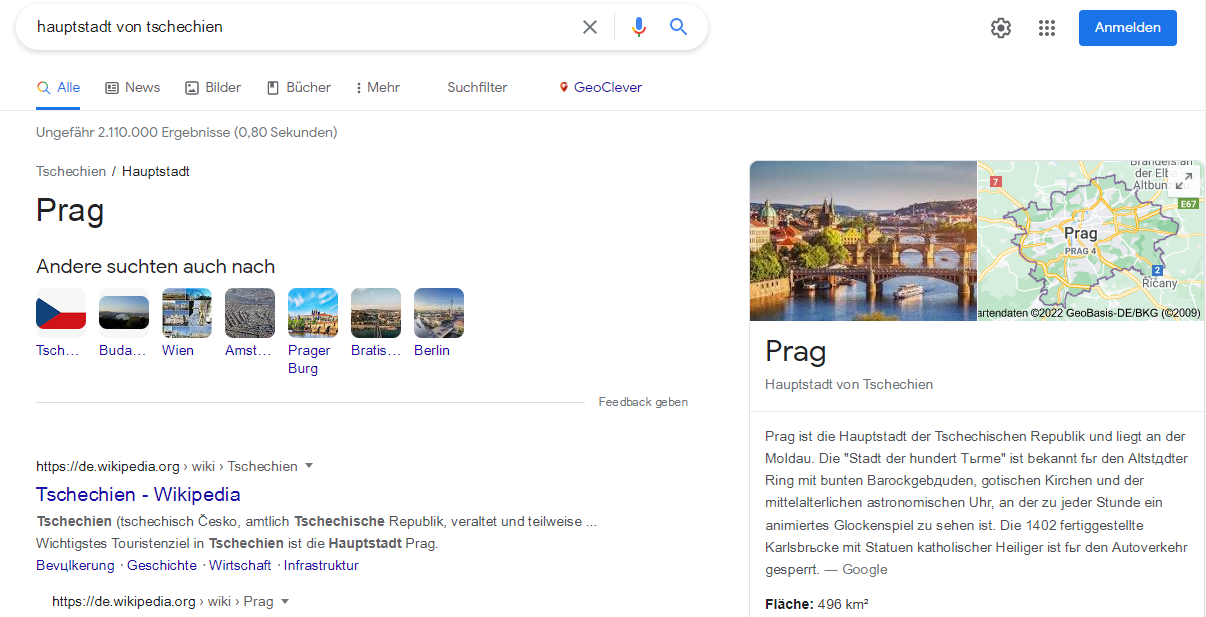Open the Prag map preview

[x=1090, y=241]
